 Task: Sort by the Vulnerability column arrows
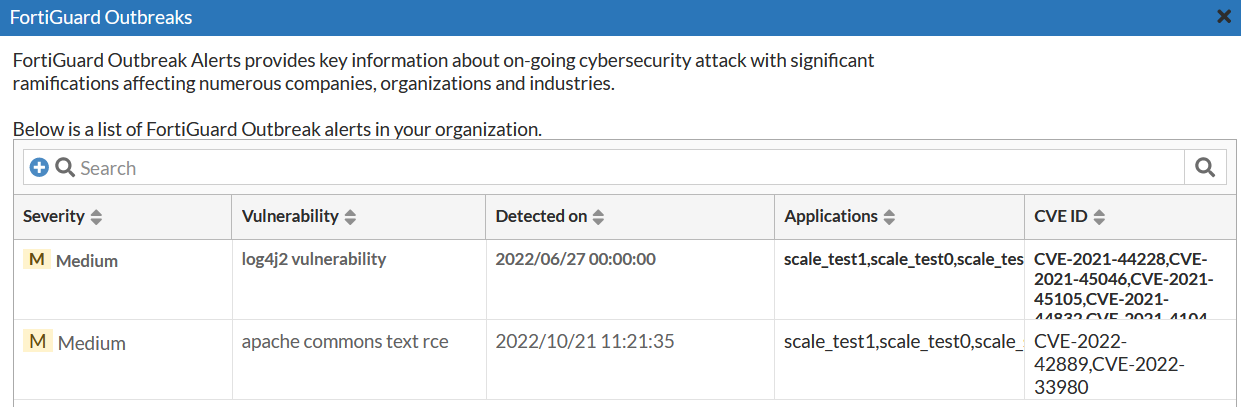click(351, 217)
